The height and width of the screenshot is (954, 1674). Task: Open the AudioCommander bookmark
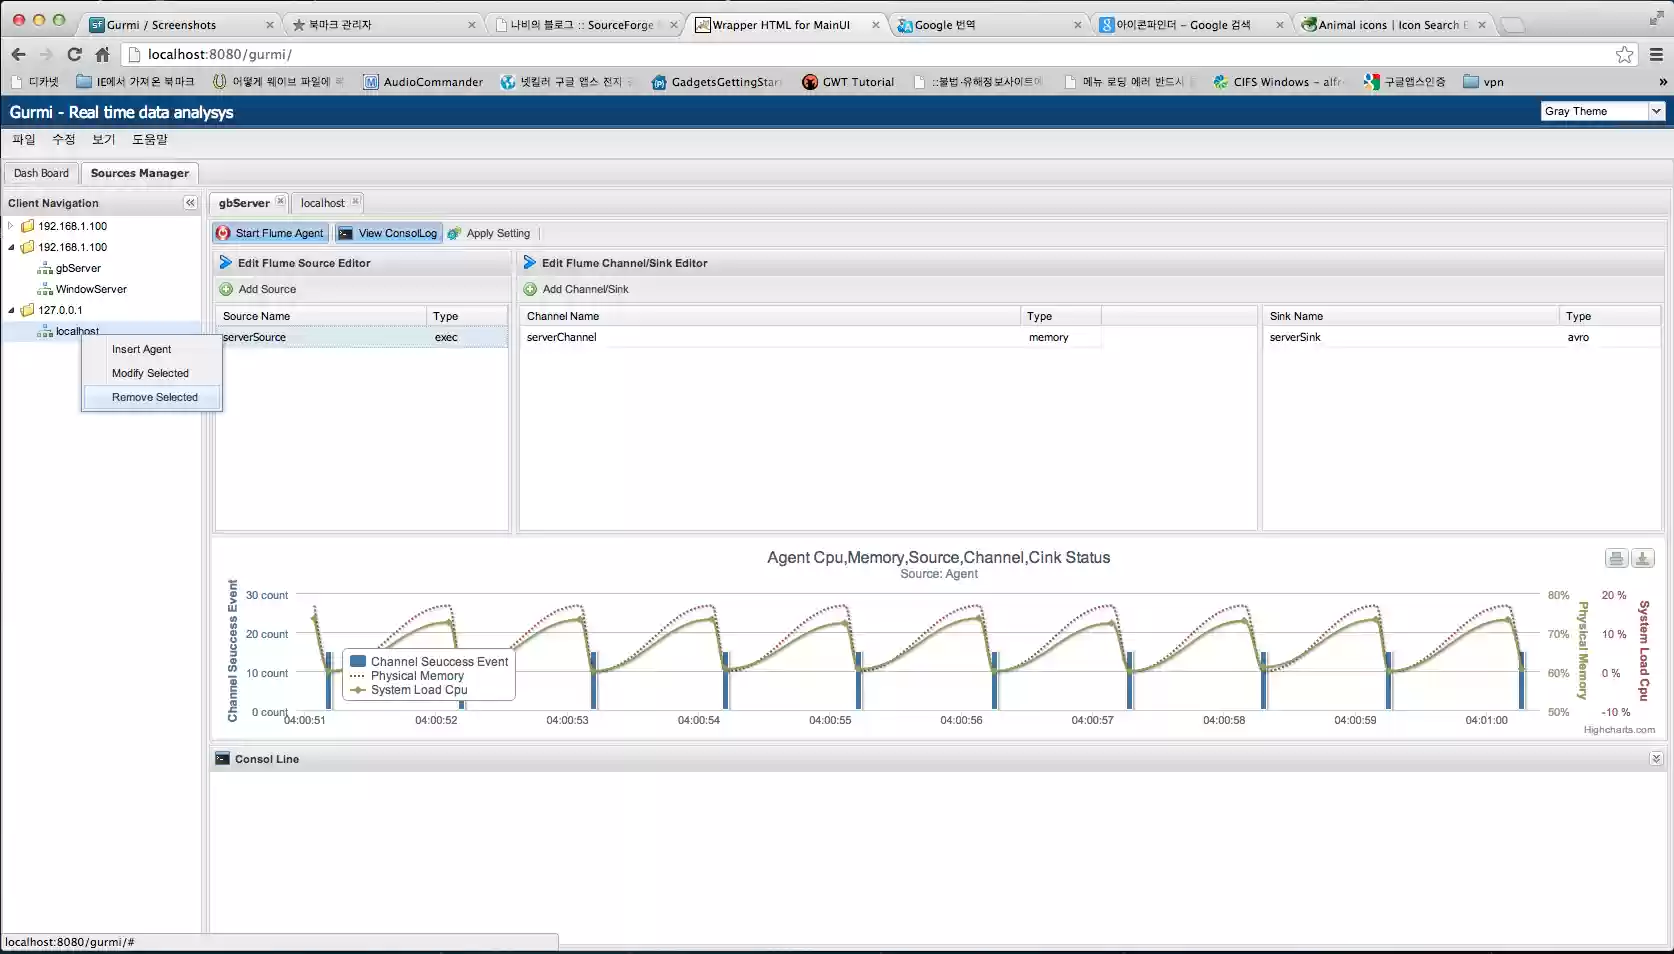point(423,82)
